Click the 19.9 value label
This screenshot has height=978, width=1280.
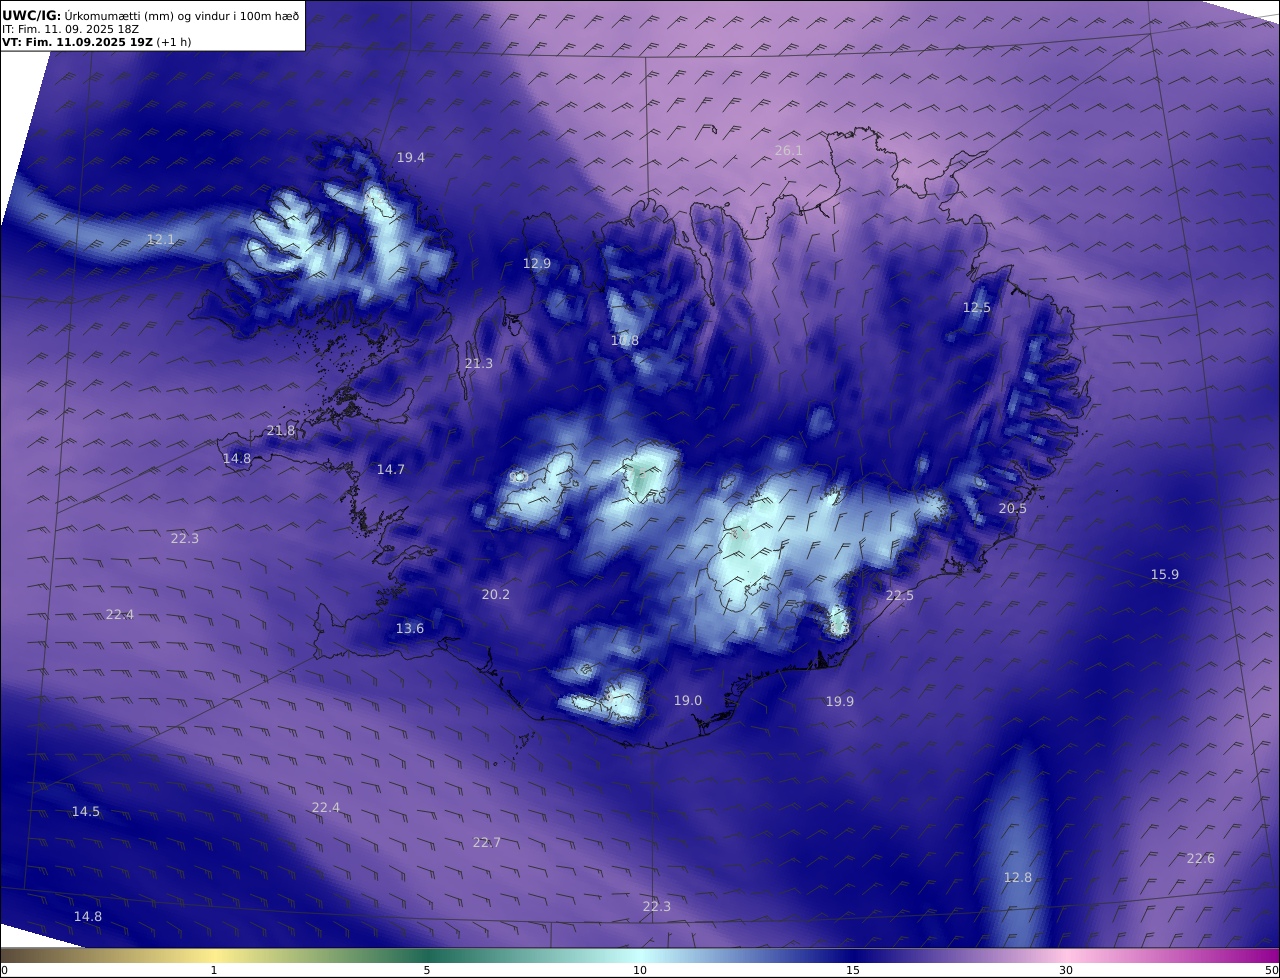click(x=840, y=701)
